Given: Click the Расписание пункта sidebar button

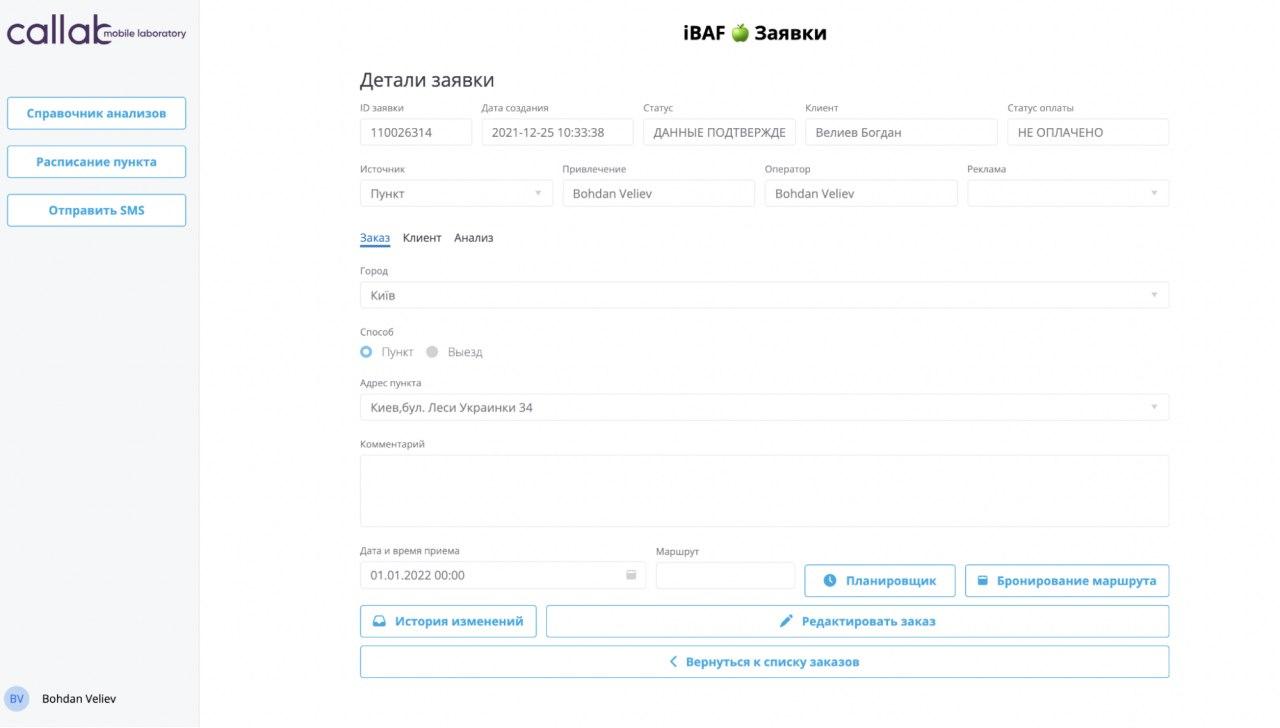Looking at the screenshot, I should pyautogui.click(x=96, y=162).
